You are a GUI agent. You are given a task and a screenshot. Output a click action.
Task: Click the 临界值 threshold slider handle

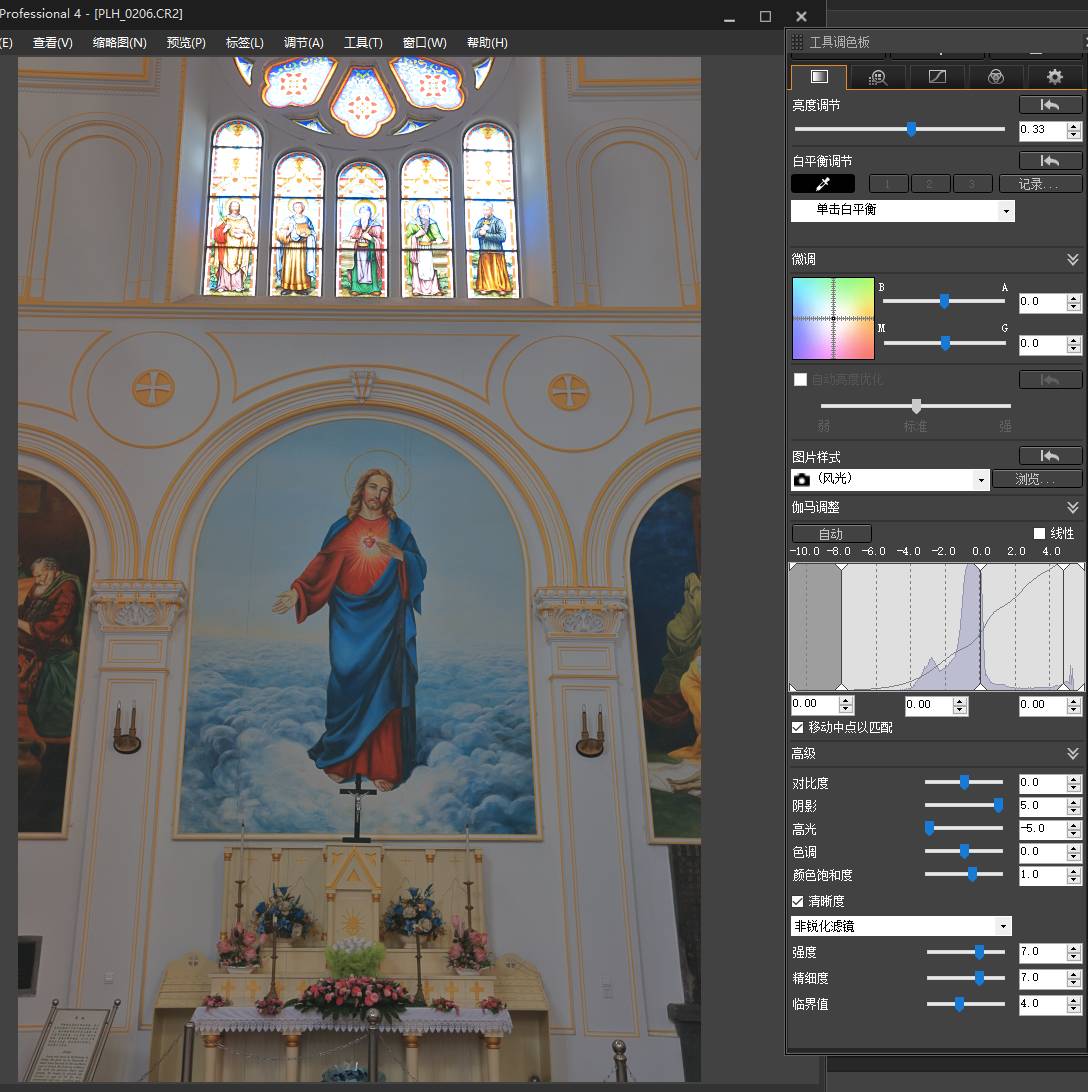click(959, 1004)
